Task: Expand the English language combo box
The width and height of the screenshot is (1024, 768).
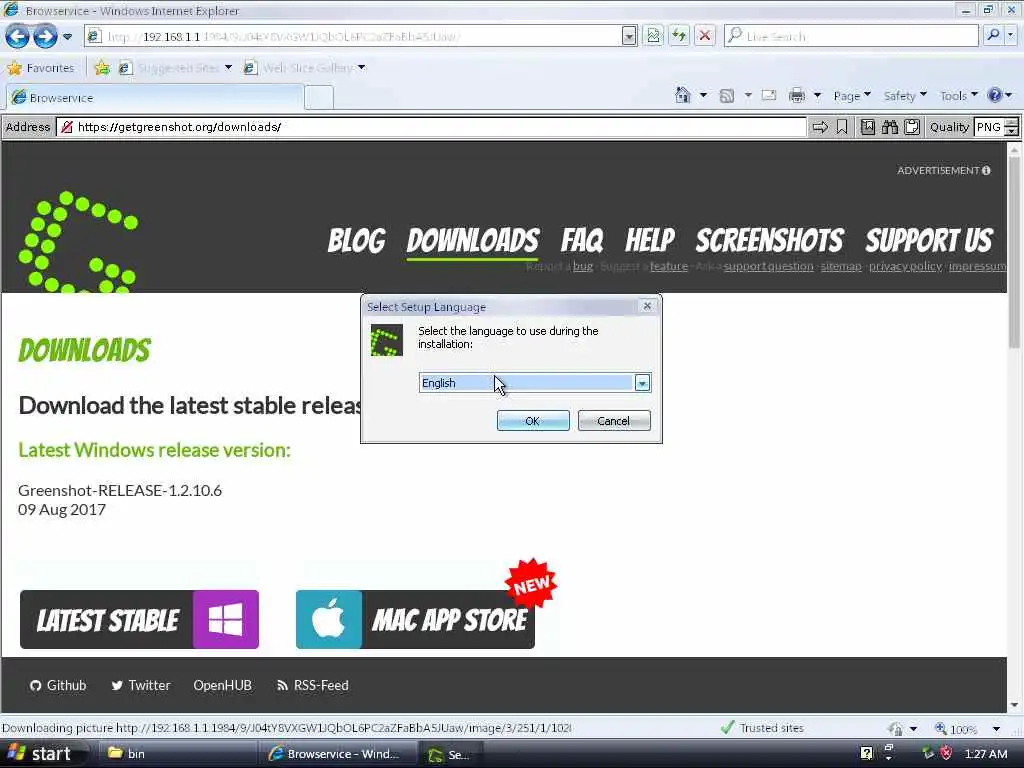Action: click(642, 383)
